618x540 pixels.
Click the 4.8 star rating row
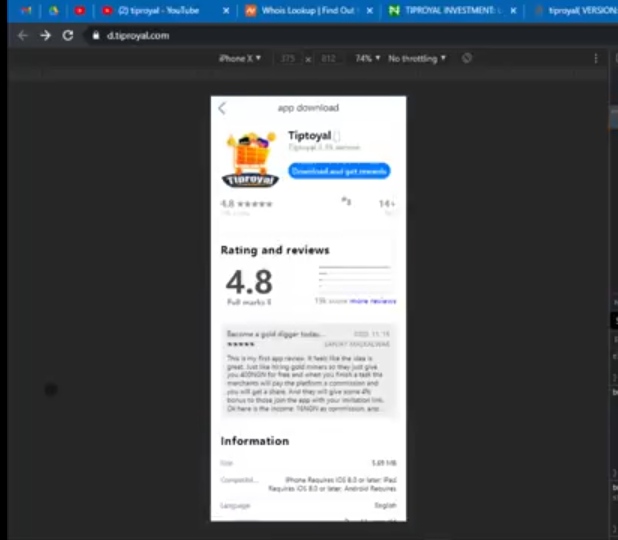point(246,204)
